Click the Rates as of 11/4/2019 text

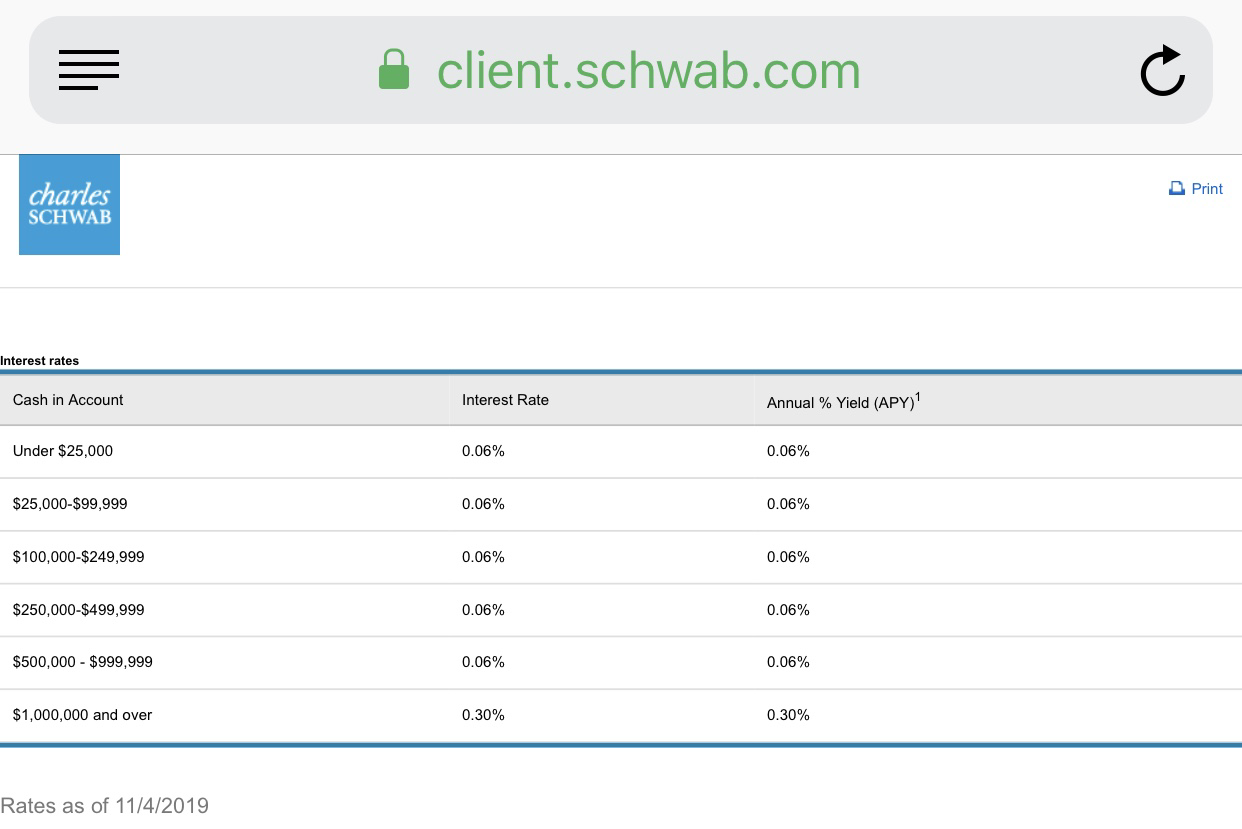click(104, 805)
